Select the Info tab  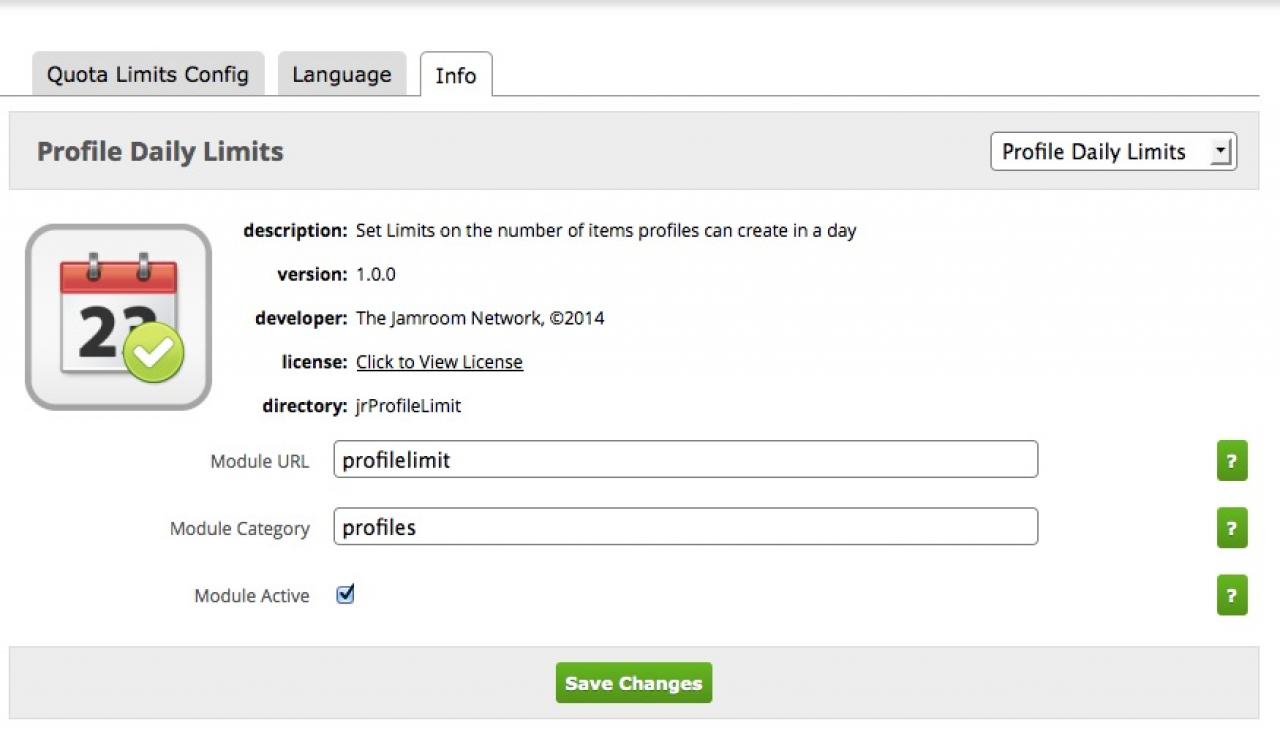point(456,76)
